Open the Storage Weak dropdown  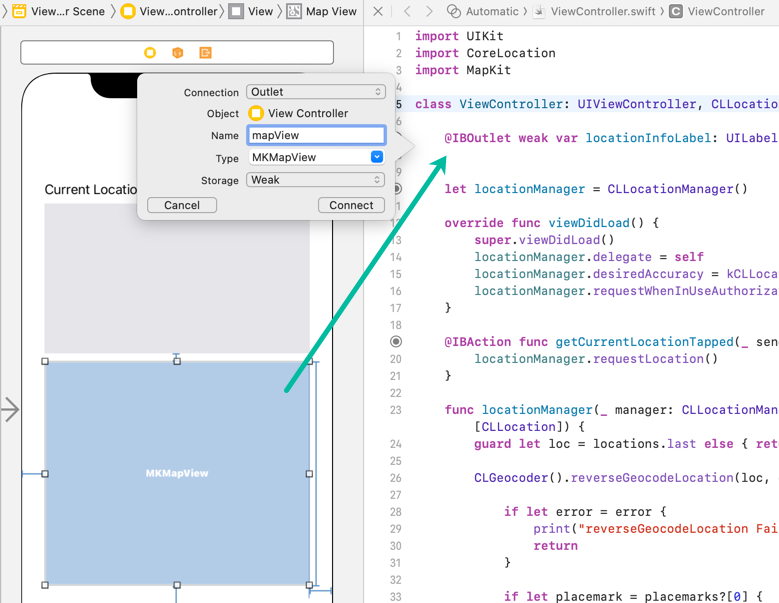coord(316,180)
